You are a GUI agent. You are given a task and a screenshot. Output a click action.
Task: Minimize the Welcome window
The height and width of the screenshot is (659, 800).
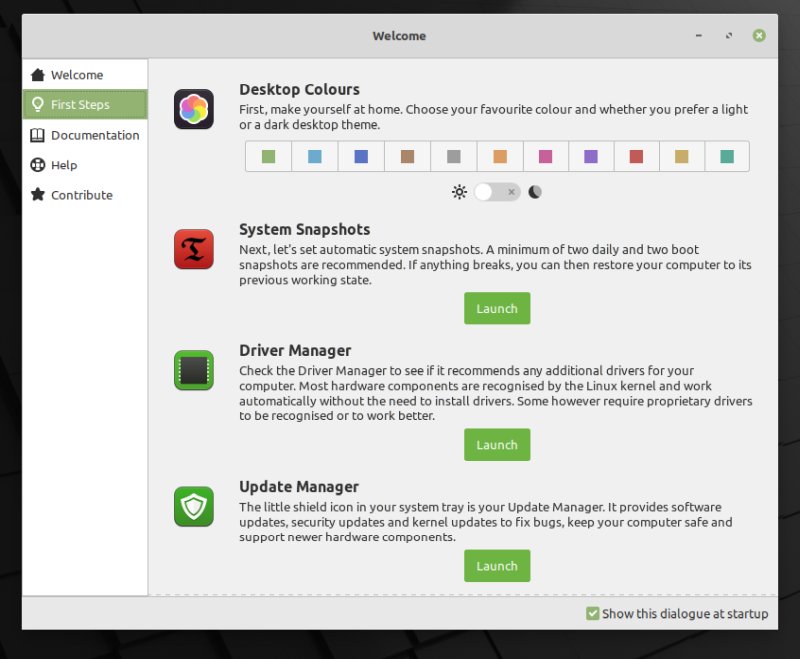pyautogui.click(x=699, y=36)
